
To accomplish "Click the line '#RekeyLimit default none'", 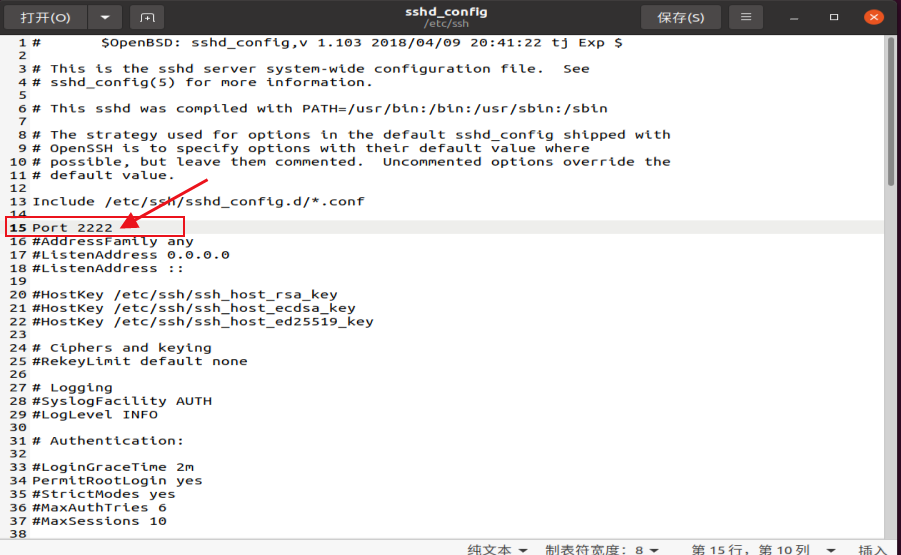I will 140,361.
